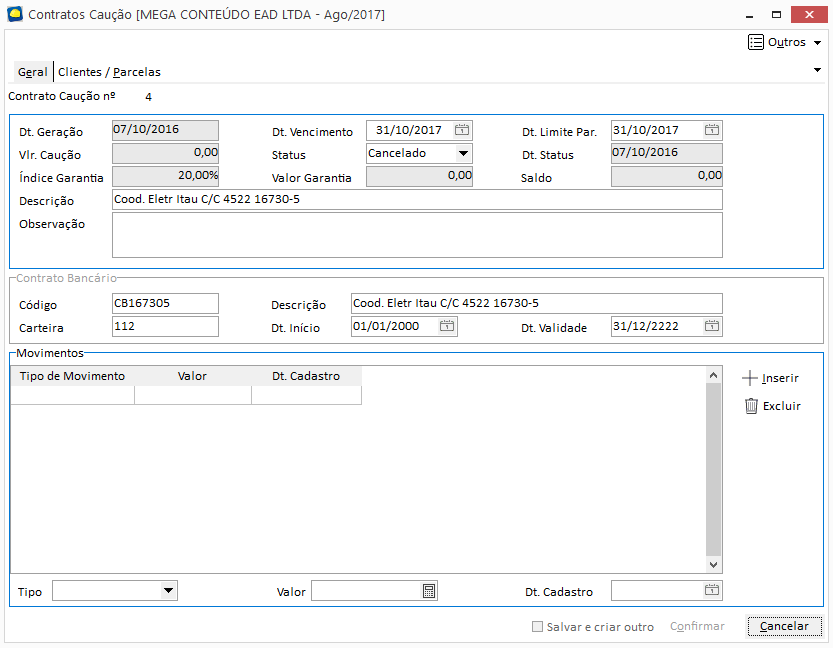Close the Contratos Caução window
833x648 pixels.
tap(809, 14)
